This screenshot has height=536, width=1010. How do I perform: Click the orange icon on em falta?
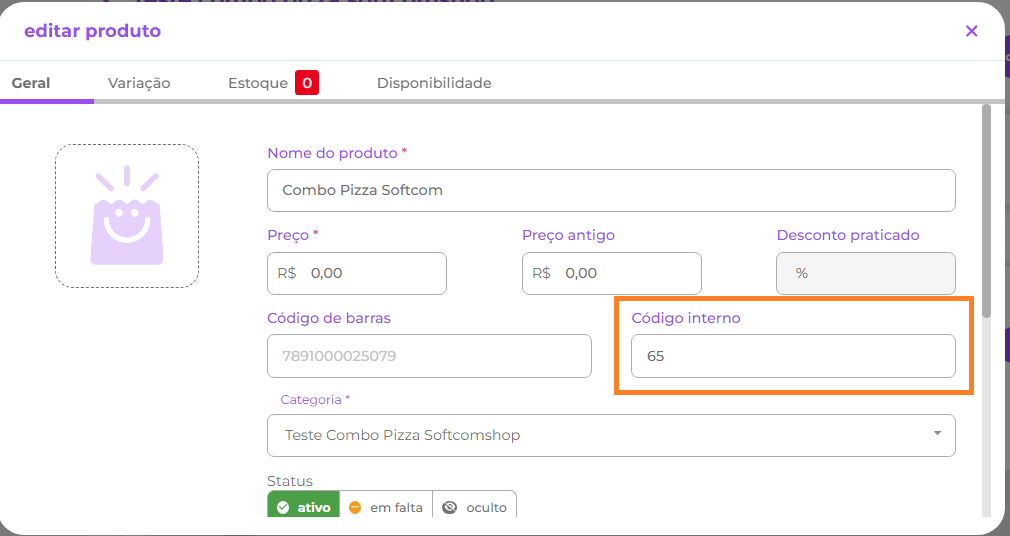point(355,507)
